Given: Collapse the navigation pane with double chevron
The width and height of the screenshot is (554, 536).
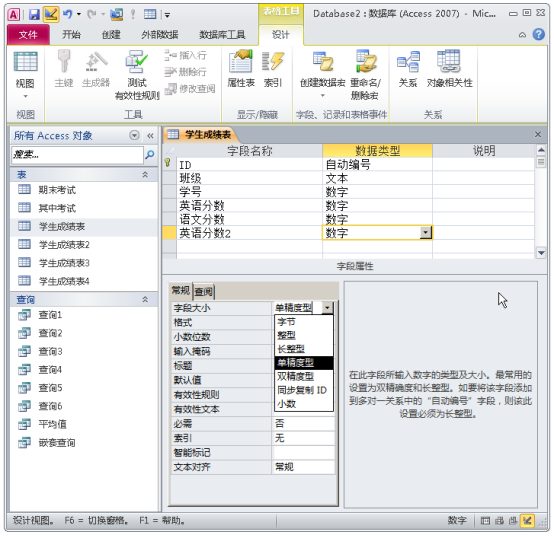Looking at the screenshot, I should coord(151,136).
